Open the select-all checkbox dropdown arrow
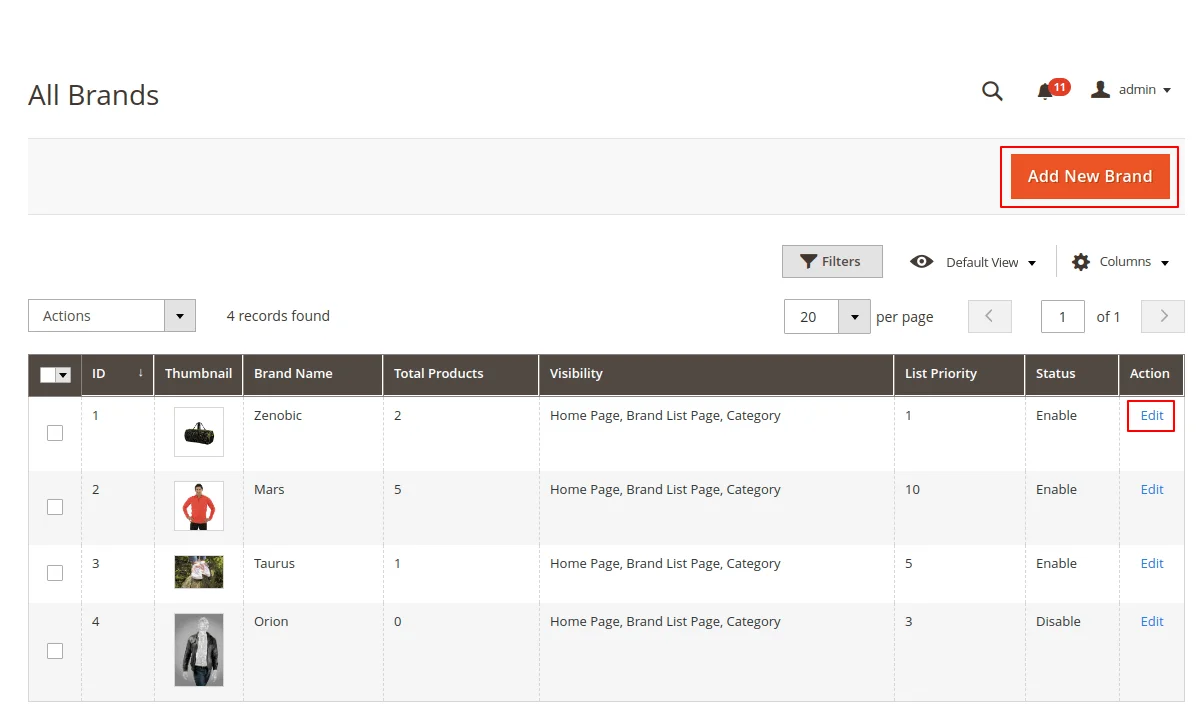The height and width of the screenshot is (712, 1202). (64, 375)
